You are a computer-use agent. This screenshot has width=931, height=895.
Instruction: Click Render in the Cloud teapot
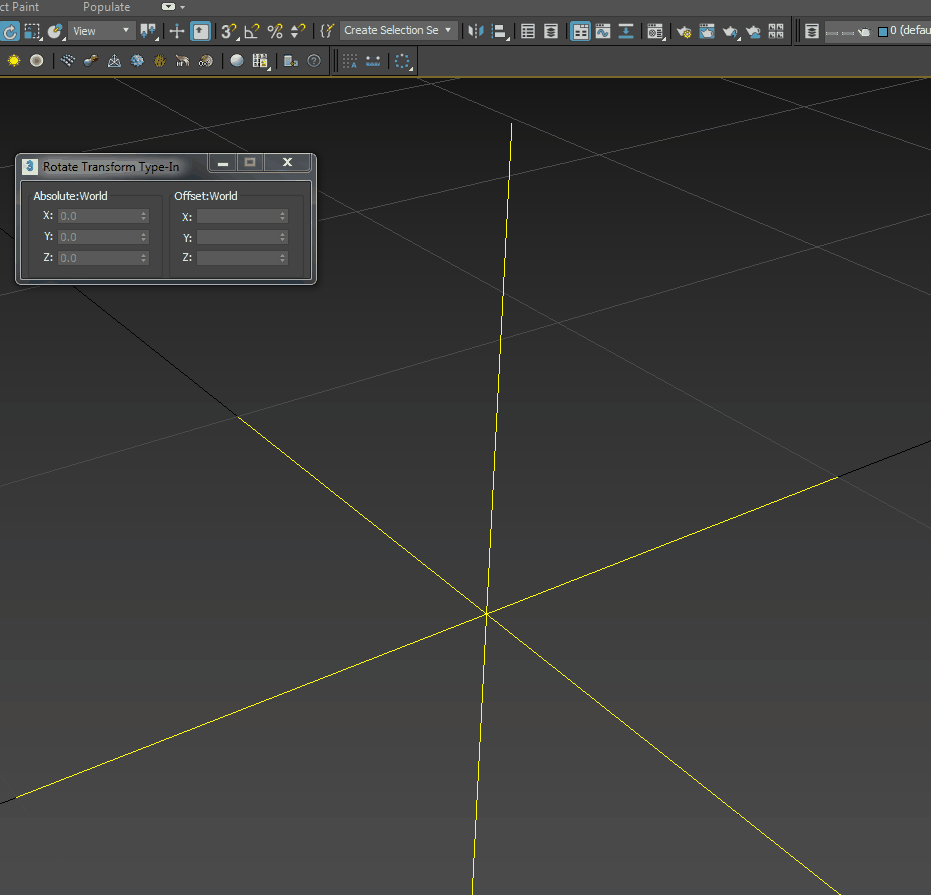pyautogui.click(x=753, y=31)
